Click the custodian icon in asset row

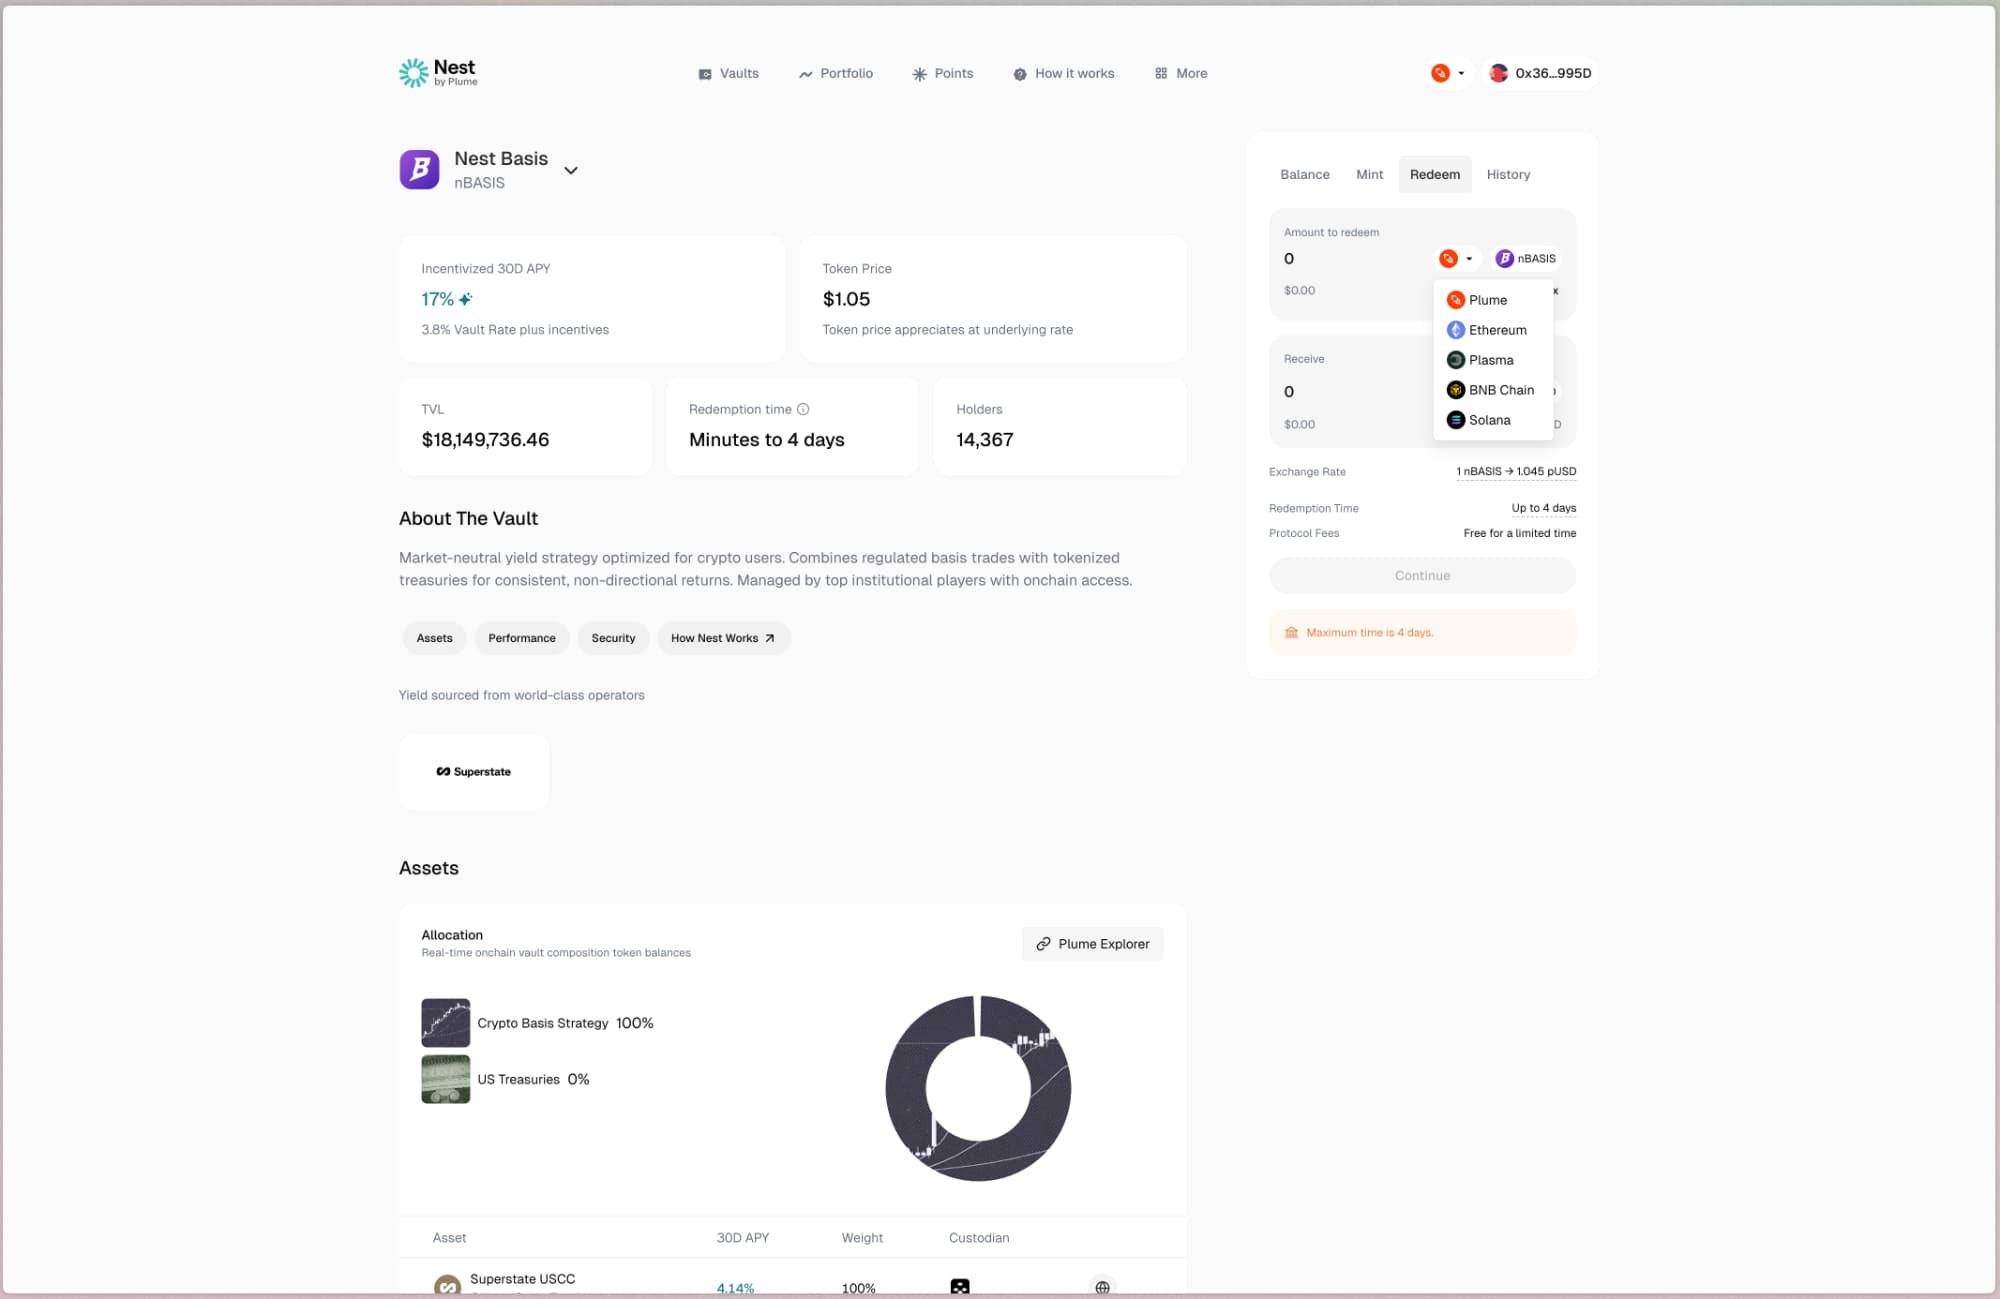960,1287
